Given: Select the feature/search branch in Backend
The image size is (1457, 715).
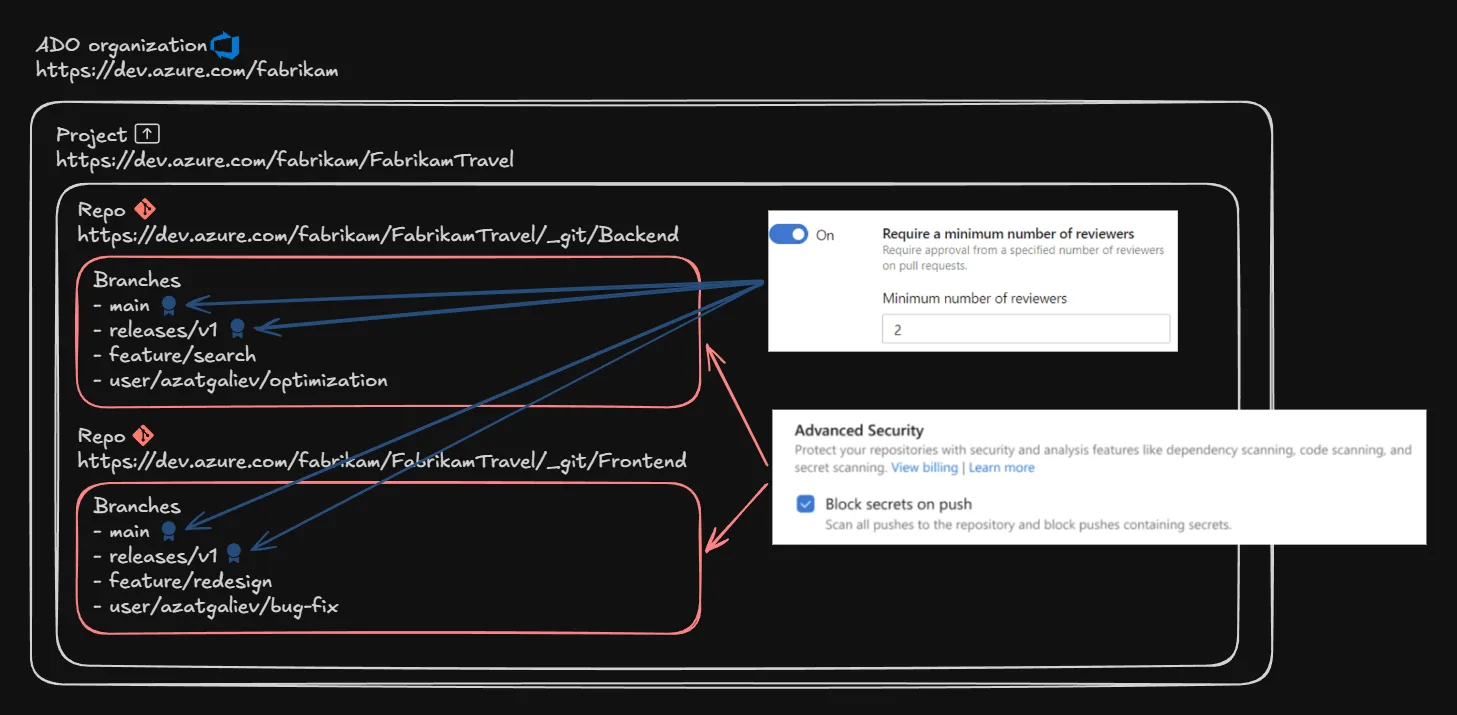Looking at the screenshot, I should coord(182,355).
